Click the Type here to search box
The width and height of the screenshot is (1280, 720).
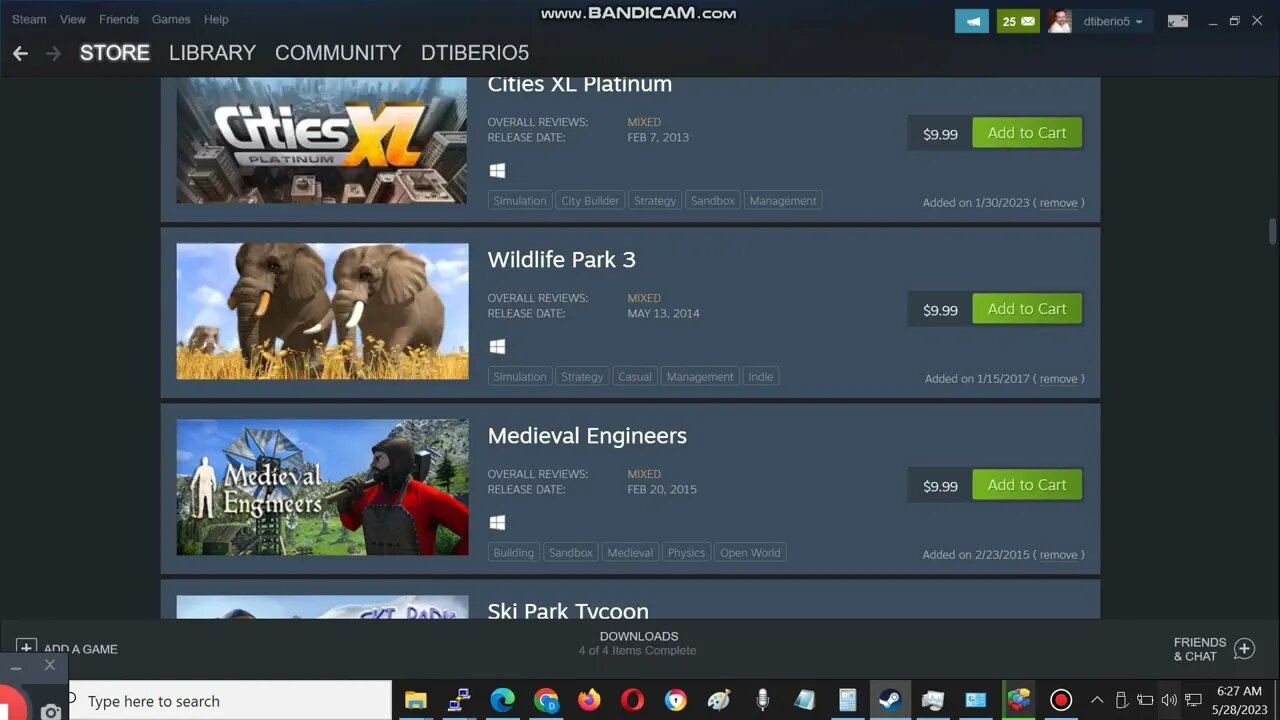point(230,701)
